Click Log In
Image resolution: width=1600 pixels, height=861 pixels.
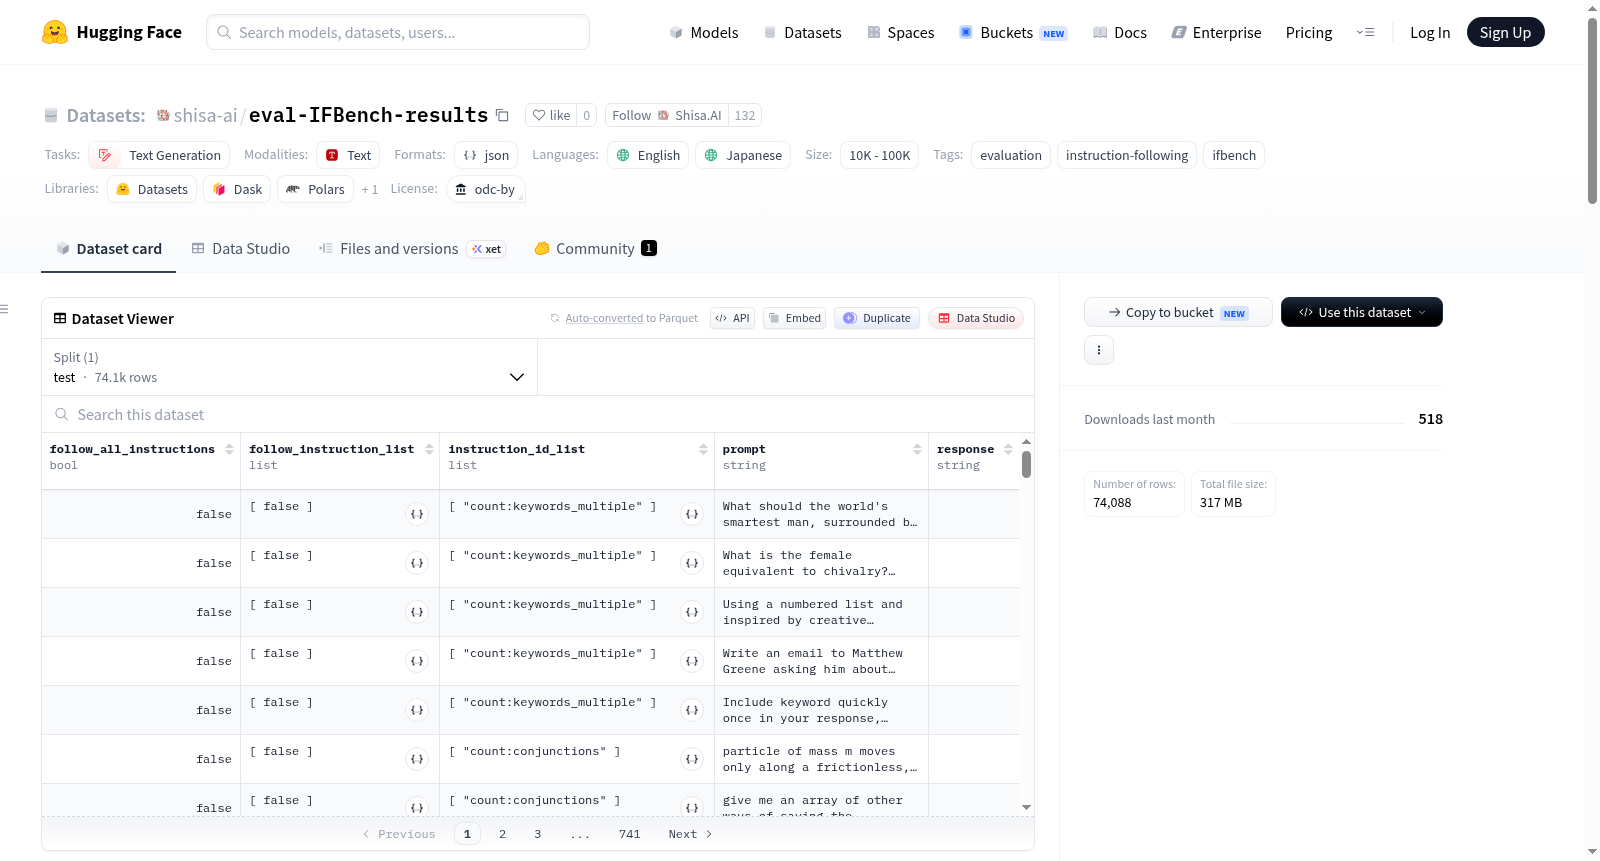pyautogui.click(x=1430, y=32)
